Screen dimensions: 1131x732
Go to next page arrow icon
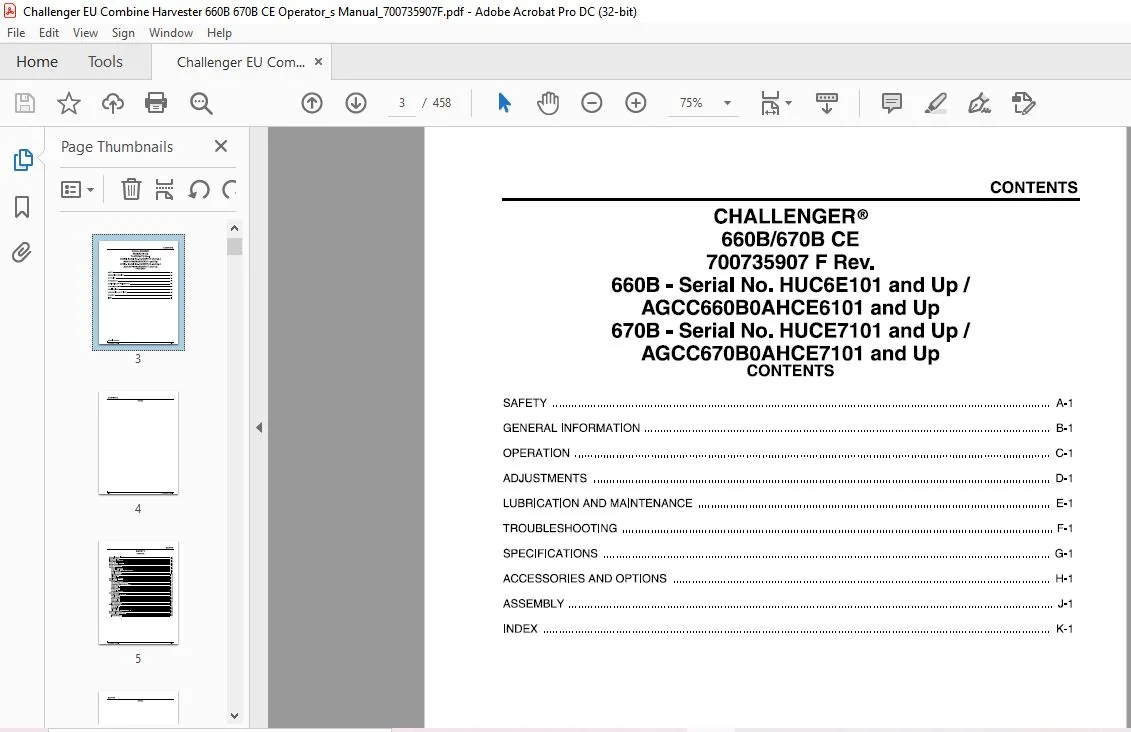(356, 103)
